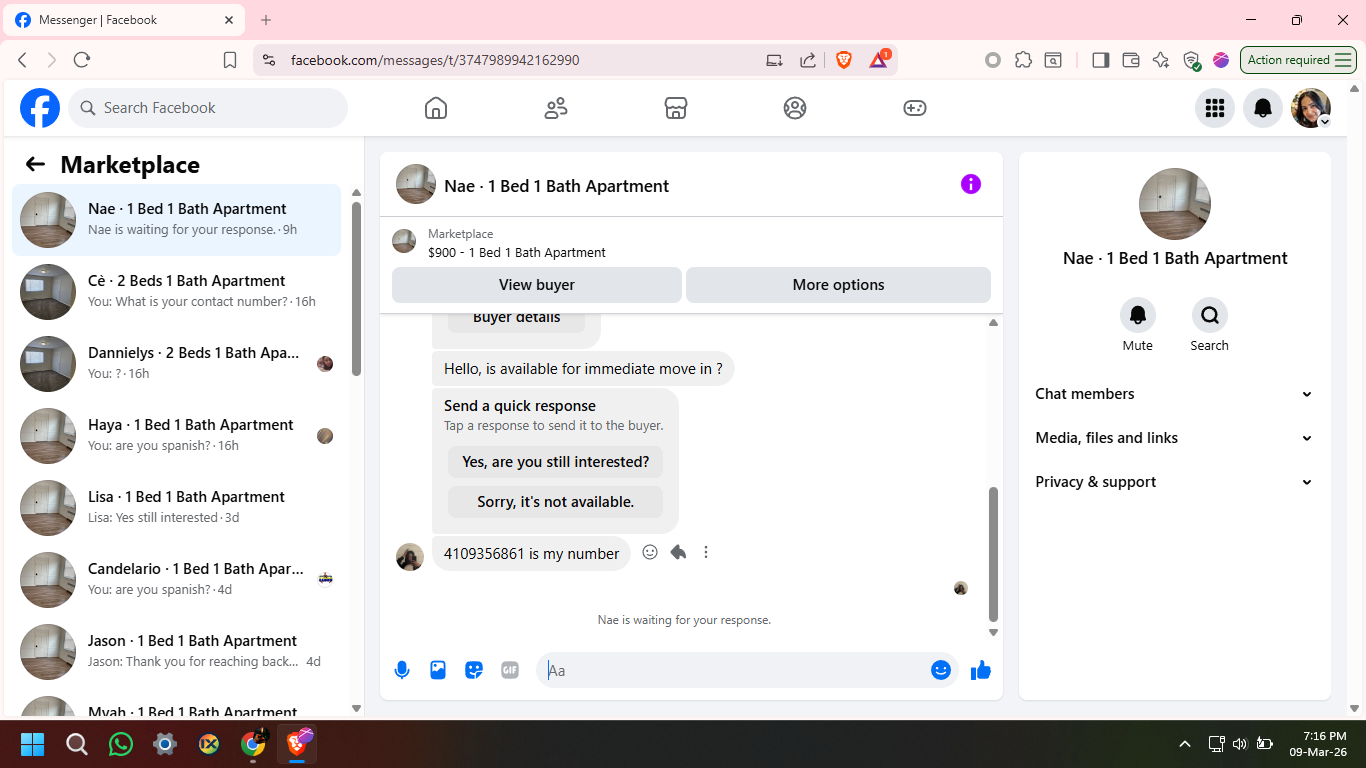Open the account profile picture menu

pos(1311,108)
